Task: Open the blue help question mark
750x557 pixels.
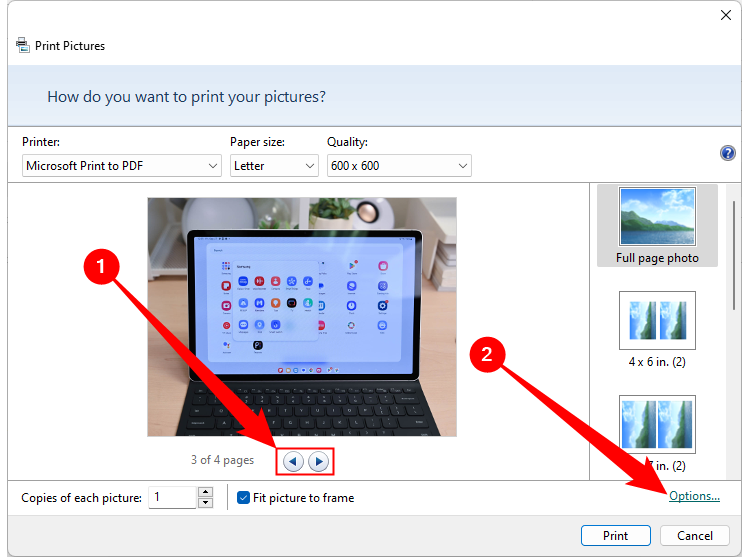Action: (728, 153)
